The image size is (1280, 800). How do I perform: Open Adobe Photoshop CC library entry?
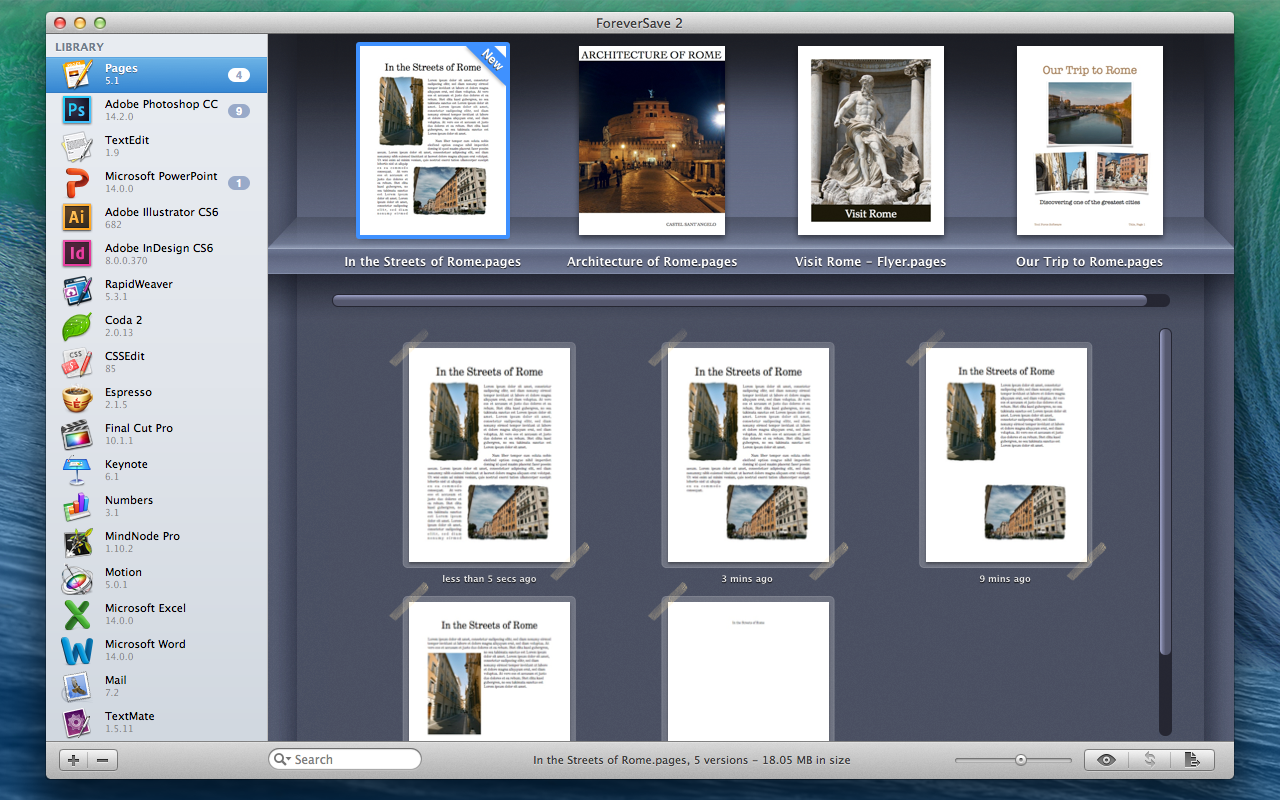click(x=156, y=111)
